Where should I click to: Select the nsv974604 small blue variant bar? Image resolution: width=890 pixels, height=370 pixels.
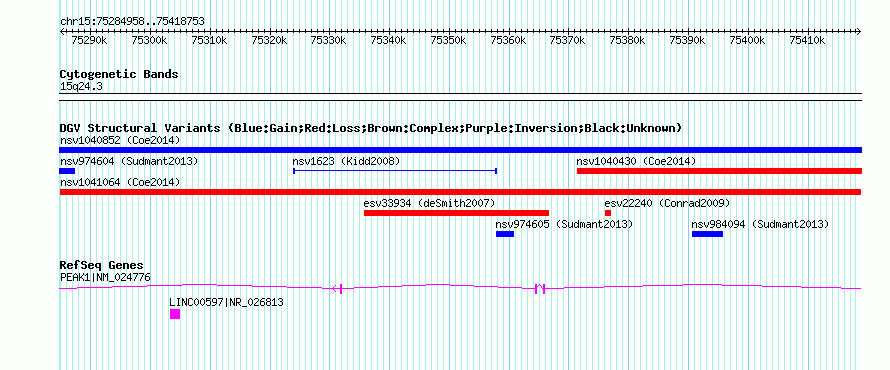[x=67, y=171]
